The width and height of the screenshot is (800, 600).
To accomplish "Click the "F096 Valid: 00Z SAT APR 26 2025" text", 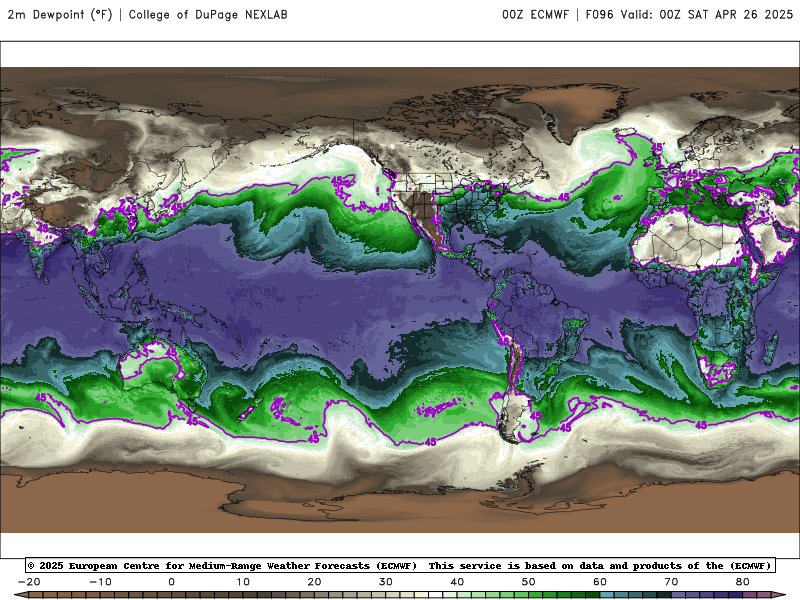I will [689, 15].
